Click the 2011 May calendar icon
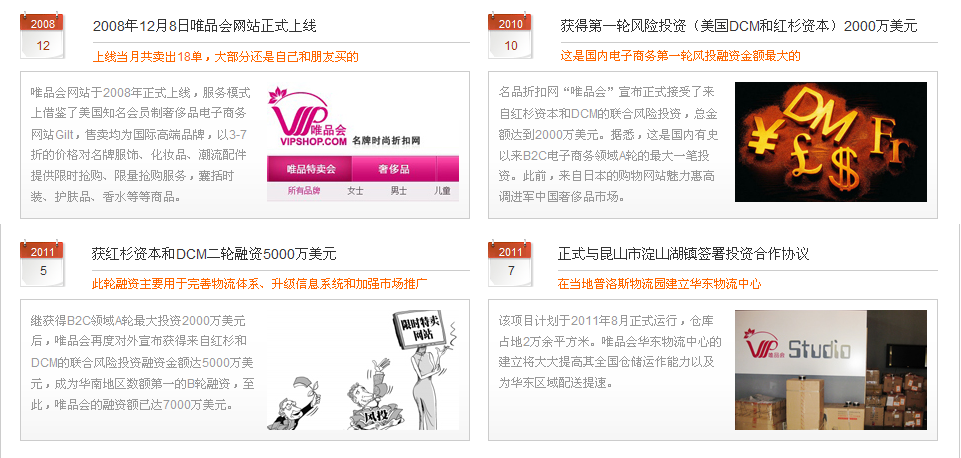This screenshot has width=961, height=458. coord(42,262)
